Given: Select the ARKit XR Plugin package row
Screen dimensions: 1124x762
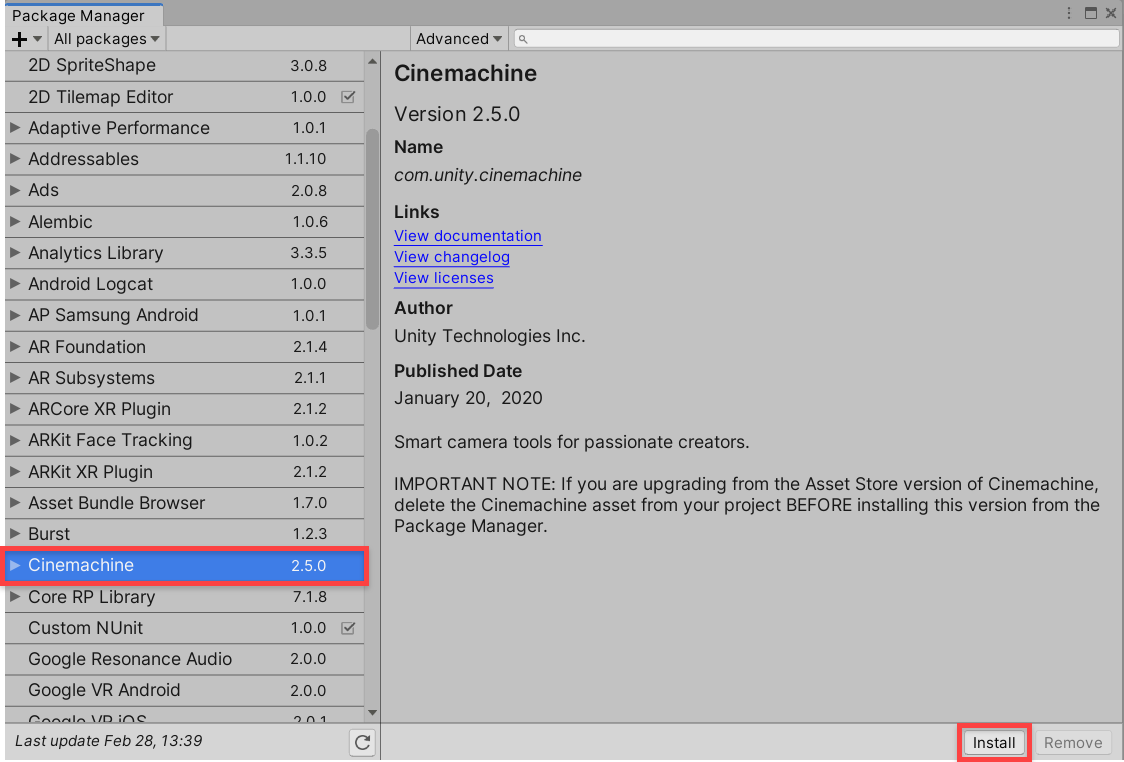Looking at the screenshot, I should tap(184, 472).
